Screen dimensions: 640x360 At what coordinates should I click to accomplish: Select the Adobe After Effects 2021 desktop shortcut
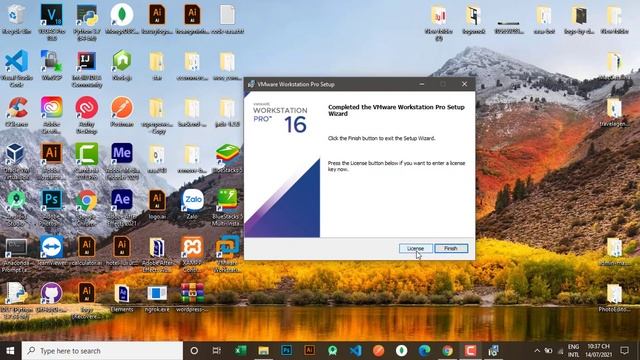pos(122,208)
